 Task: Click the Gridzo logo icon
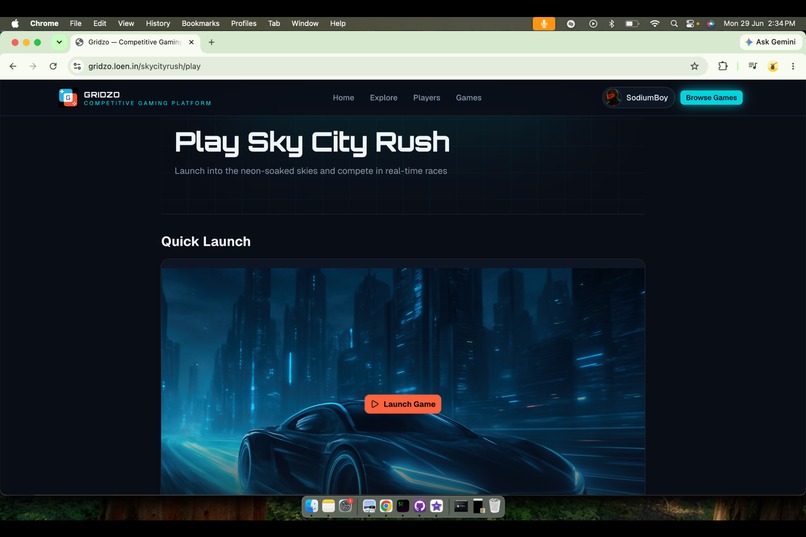point(68,98)
